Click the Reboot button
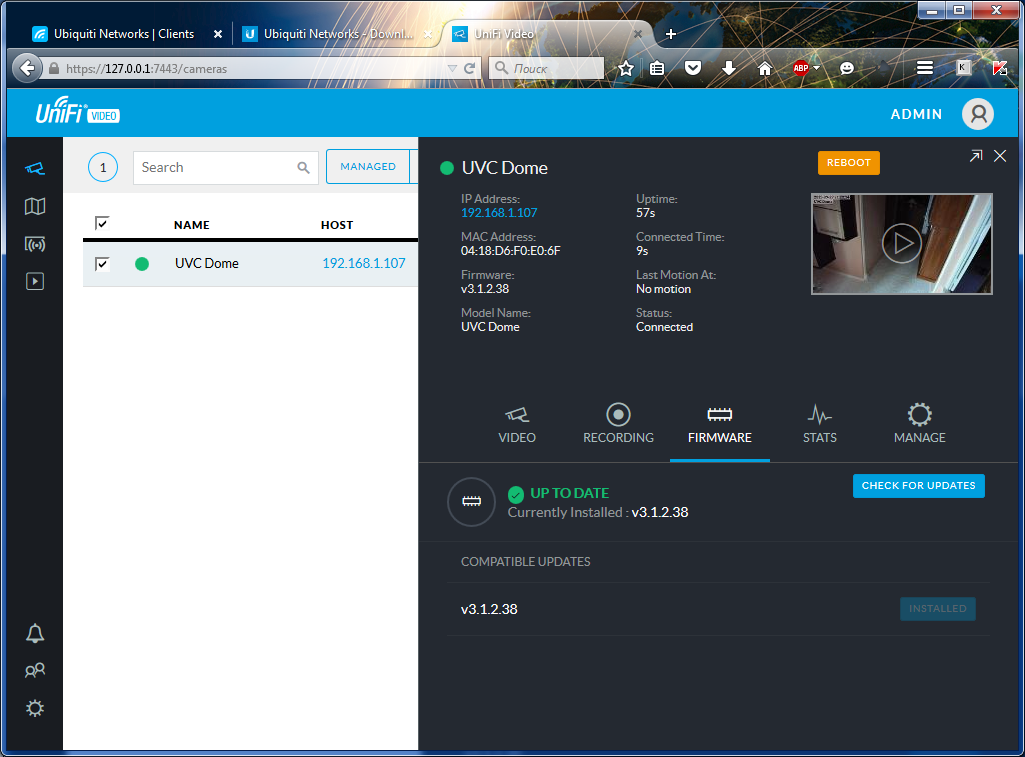The height and width of the screenshot is (757, 1025). [x=848, y=163]
